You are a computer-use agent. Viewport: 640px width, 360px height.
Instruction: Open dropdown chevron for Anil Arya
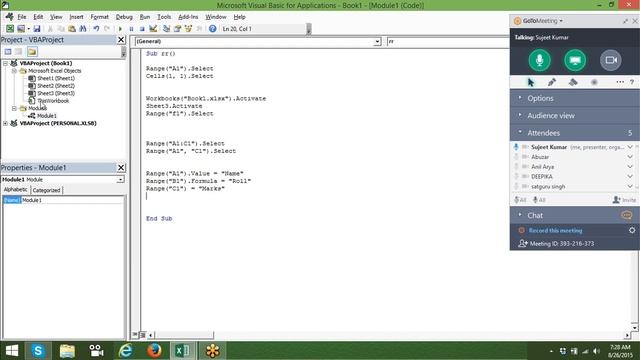(630, 167)
